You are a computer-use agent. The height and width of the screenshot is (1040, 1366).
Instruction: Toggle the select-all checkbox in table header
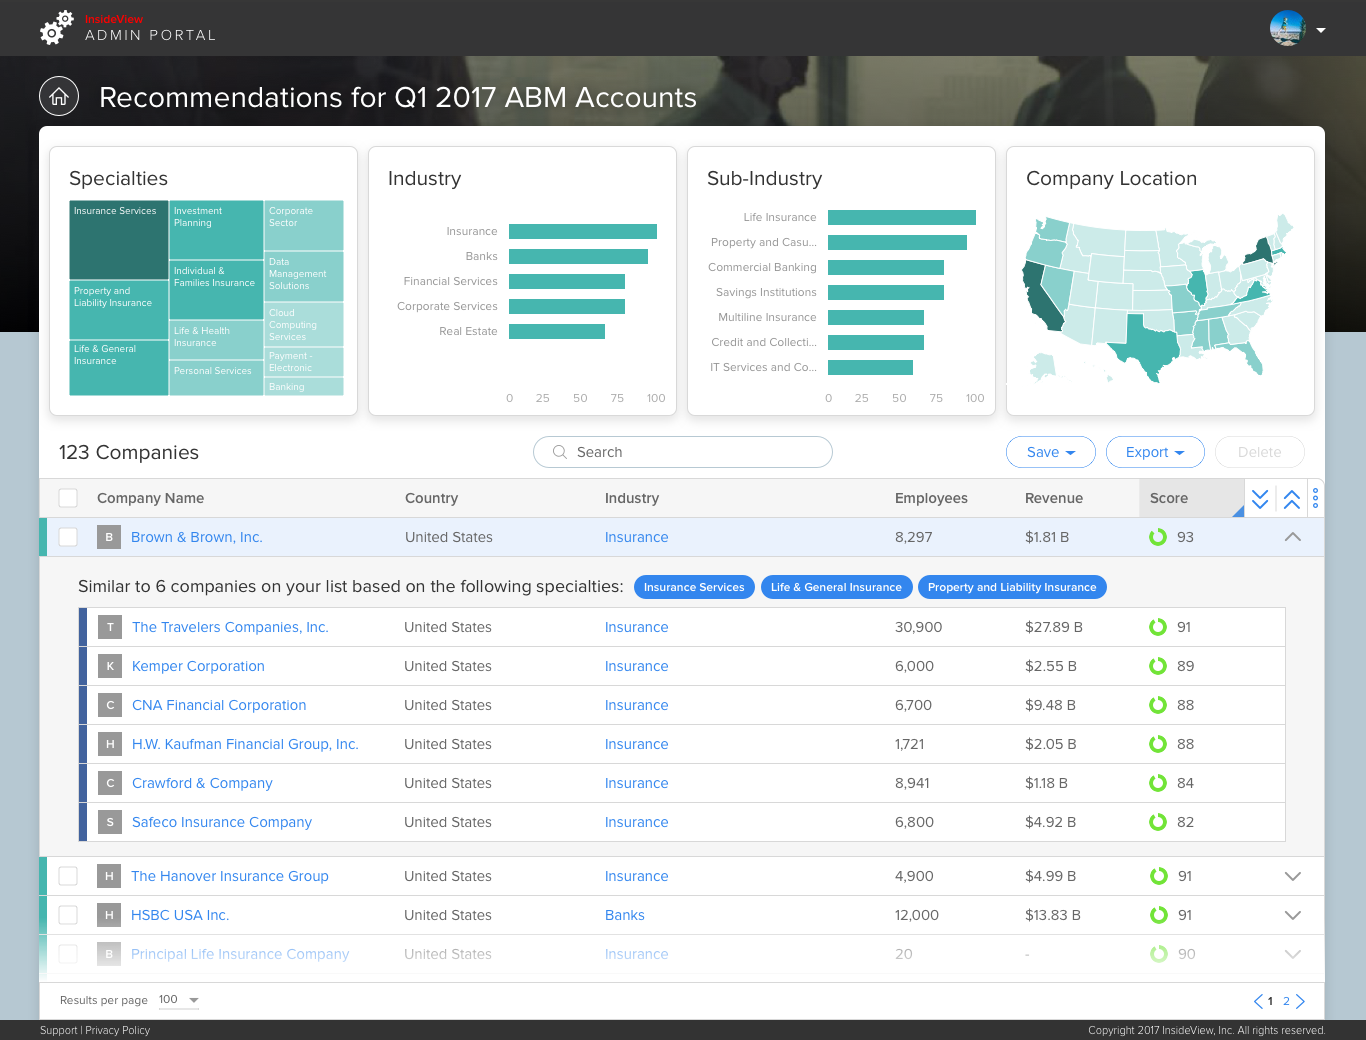click(x=68, y=498)
